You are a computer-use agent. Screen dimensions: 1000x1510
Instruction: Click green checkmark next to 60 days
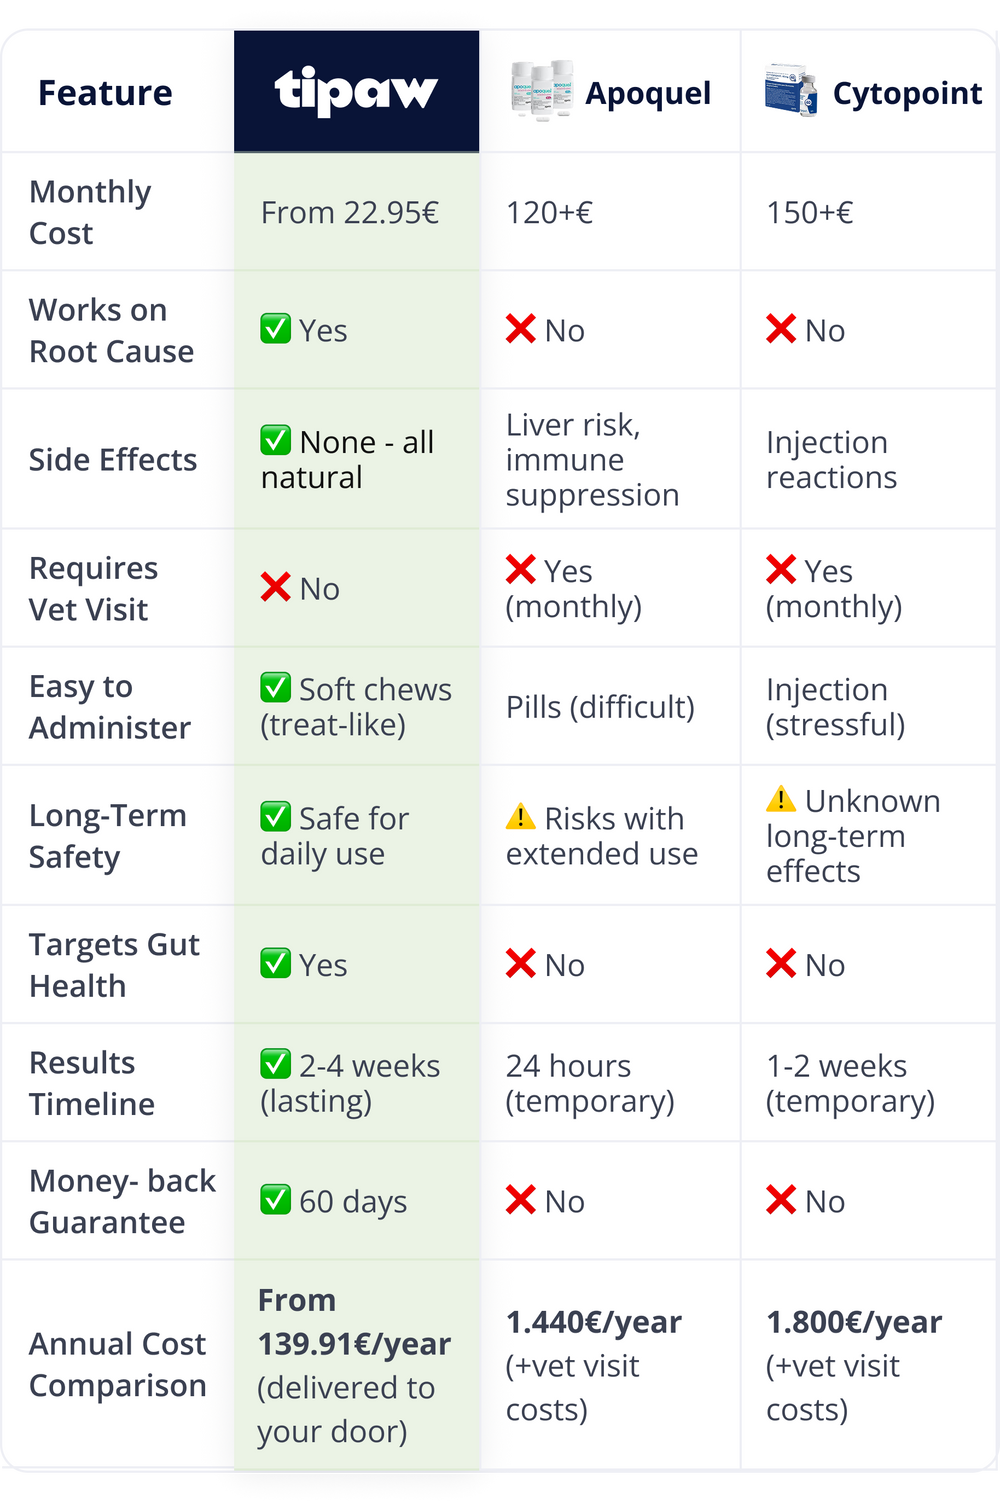coord(275,1199)
